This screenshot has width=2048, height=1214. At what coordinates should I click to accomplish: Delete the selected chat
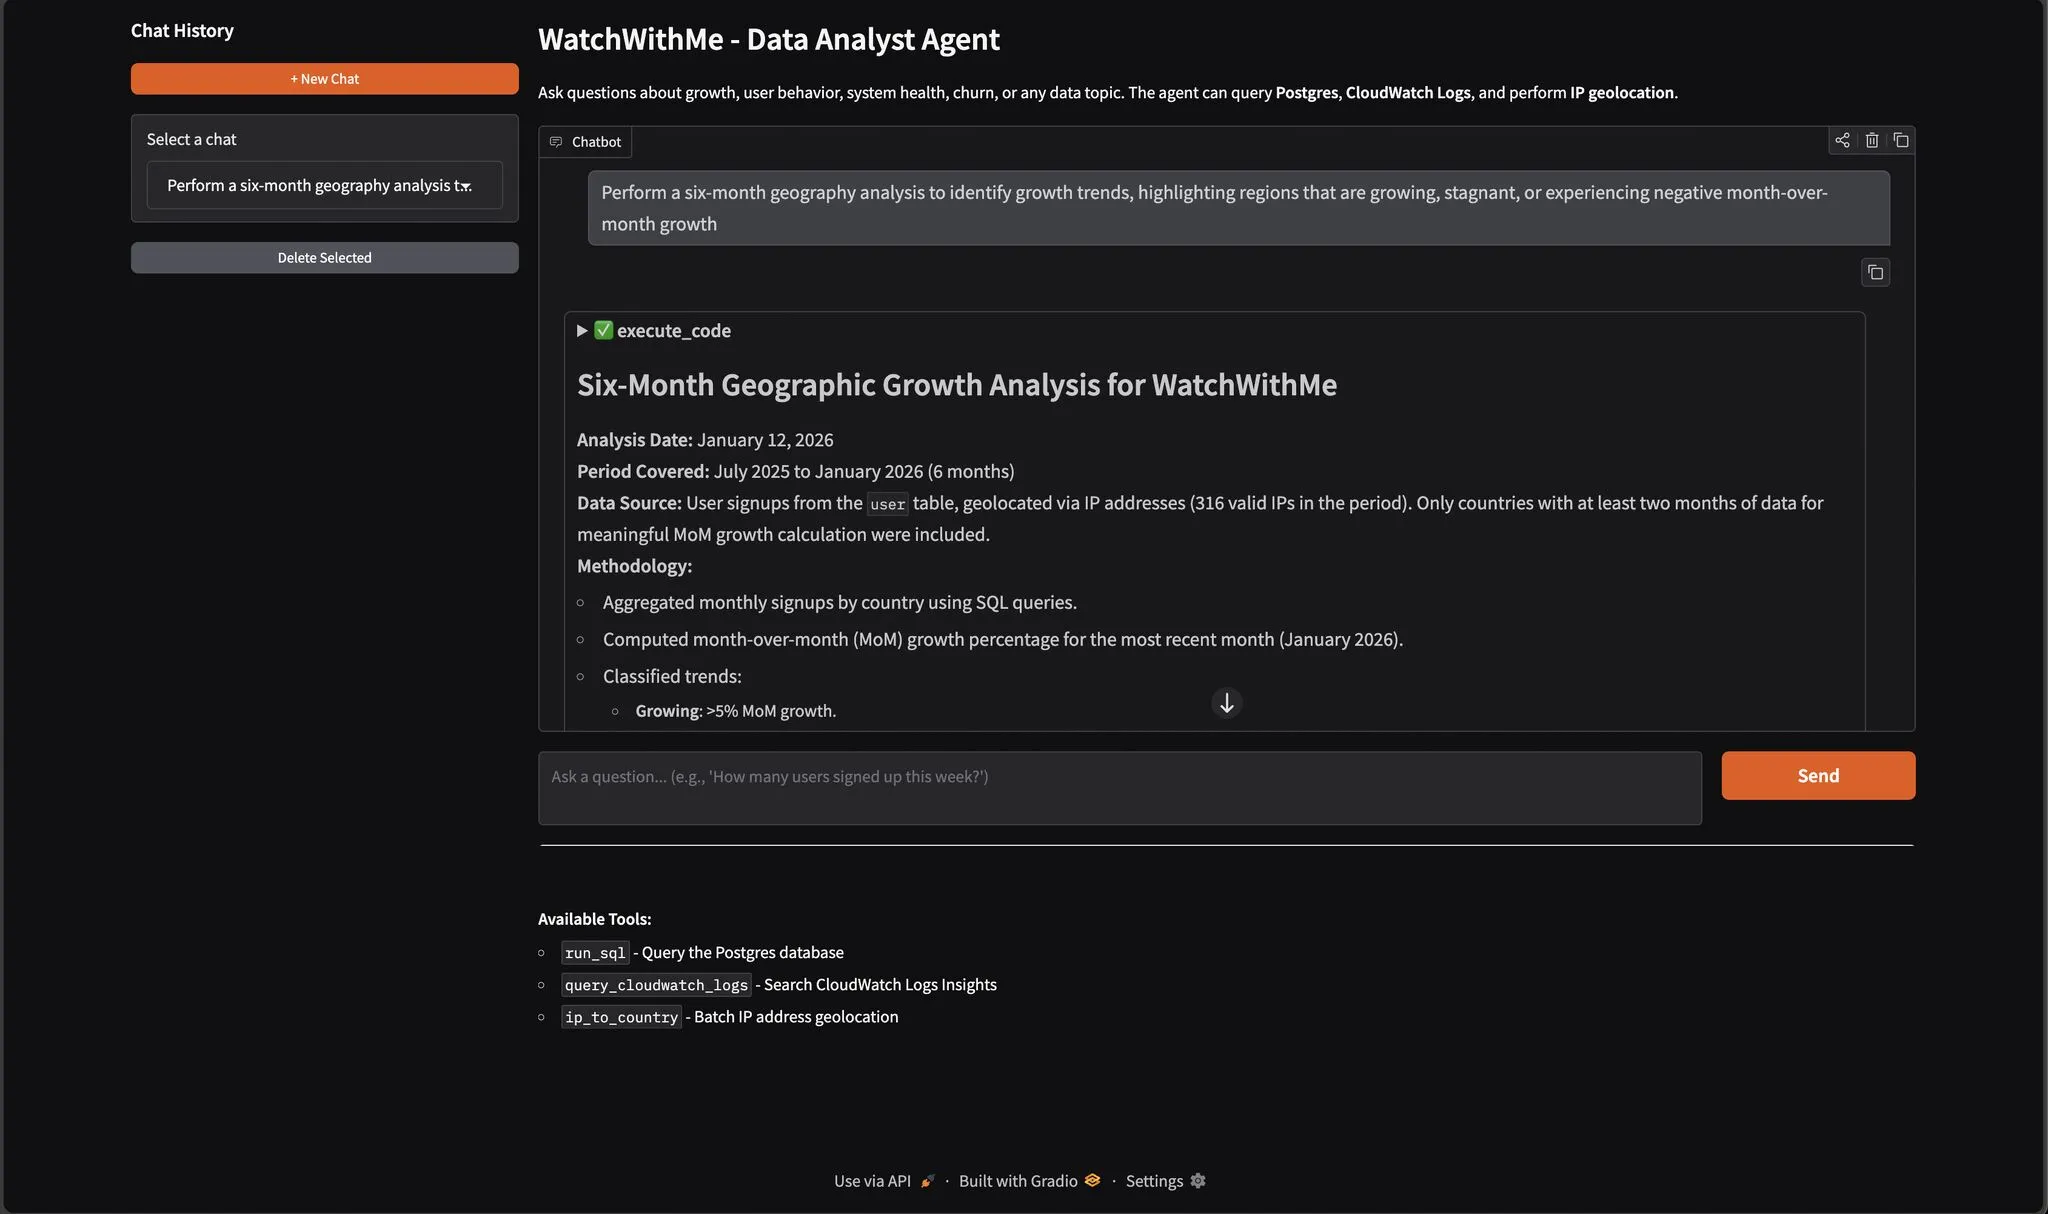(324, 258)
